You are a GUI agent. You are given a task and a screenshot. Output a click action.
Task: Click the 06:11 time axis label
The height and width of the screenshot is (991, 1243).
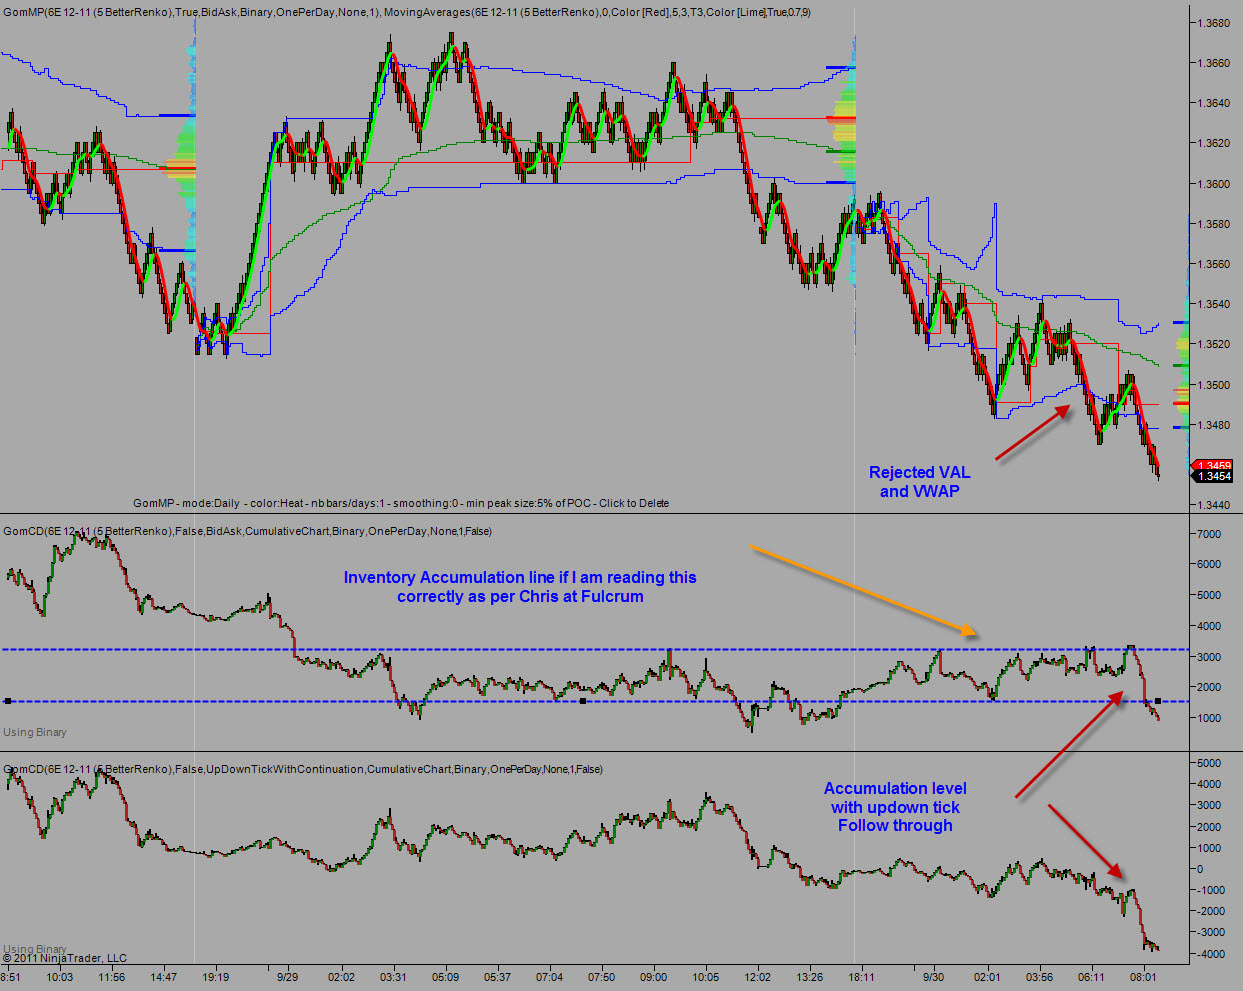point(1091,977)
